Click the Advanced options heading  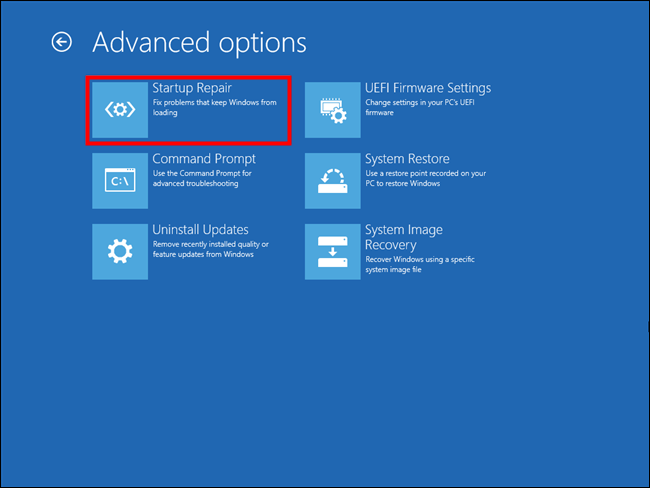click(x=199, y=43)
